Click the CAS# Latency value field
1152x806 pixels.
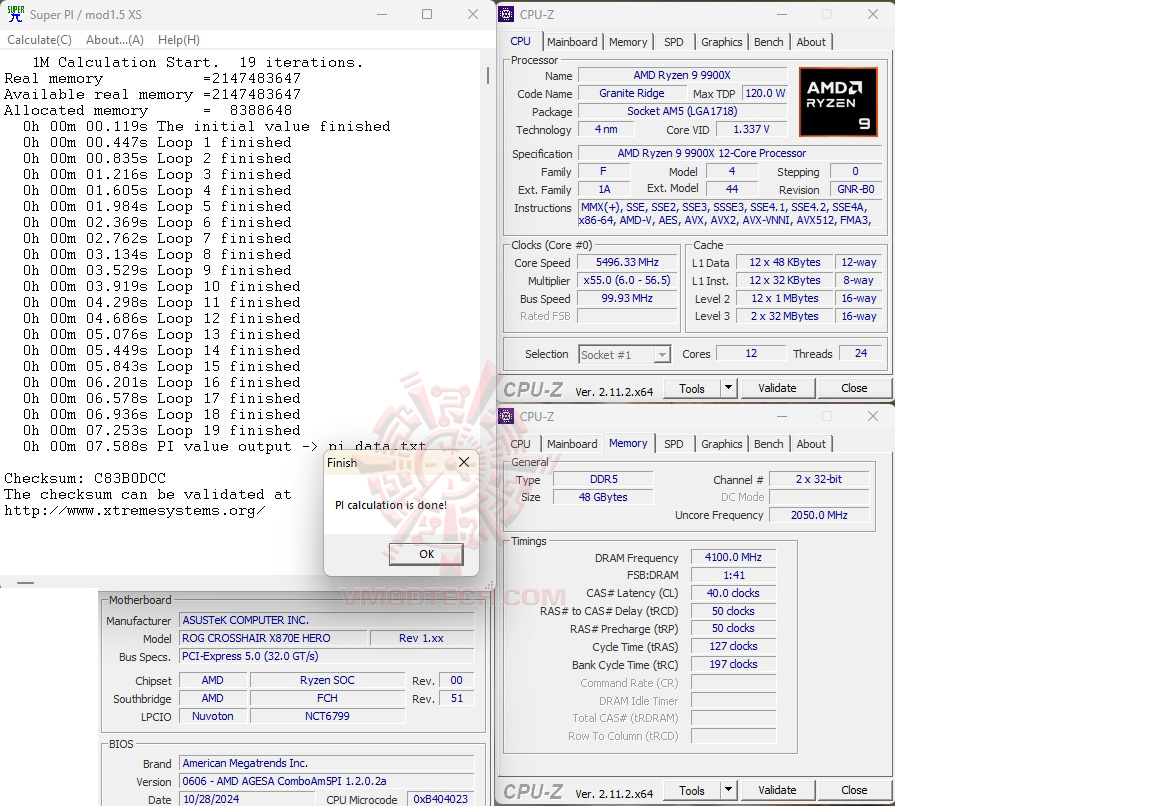pyautogui.click(x=733, y=593)
